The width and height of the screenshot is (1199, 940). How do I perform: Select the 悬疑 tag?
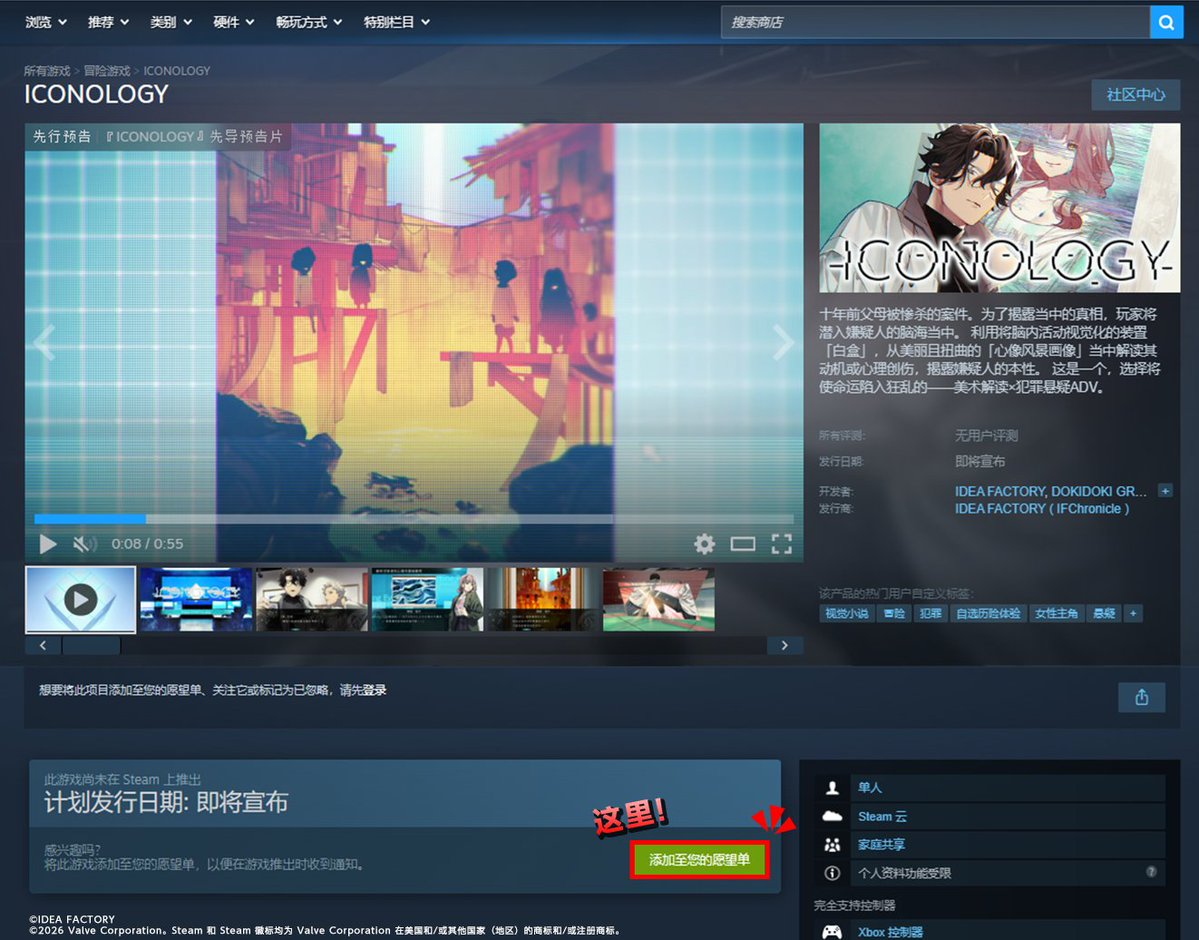point(1104,613)
